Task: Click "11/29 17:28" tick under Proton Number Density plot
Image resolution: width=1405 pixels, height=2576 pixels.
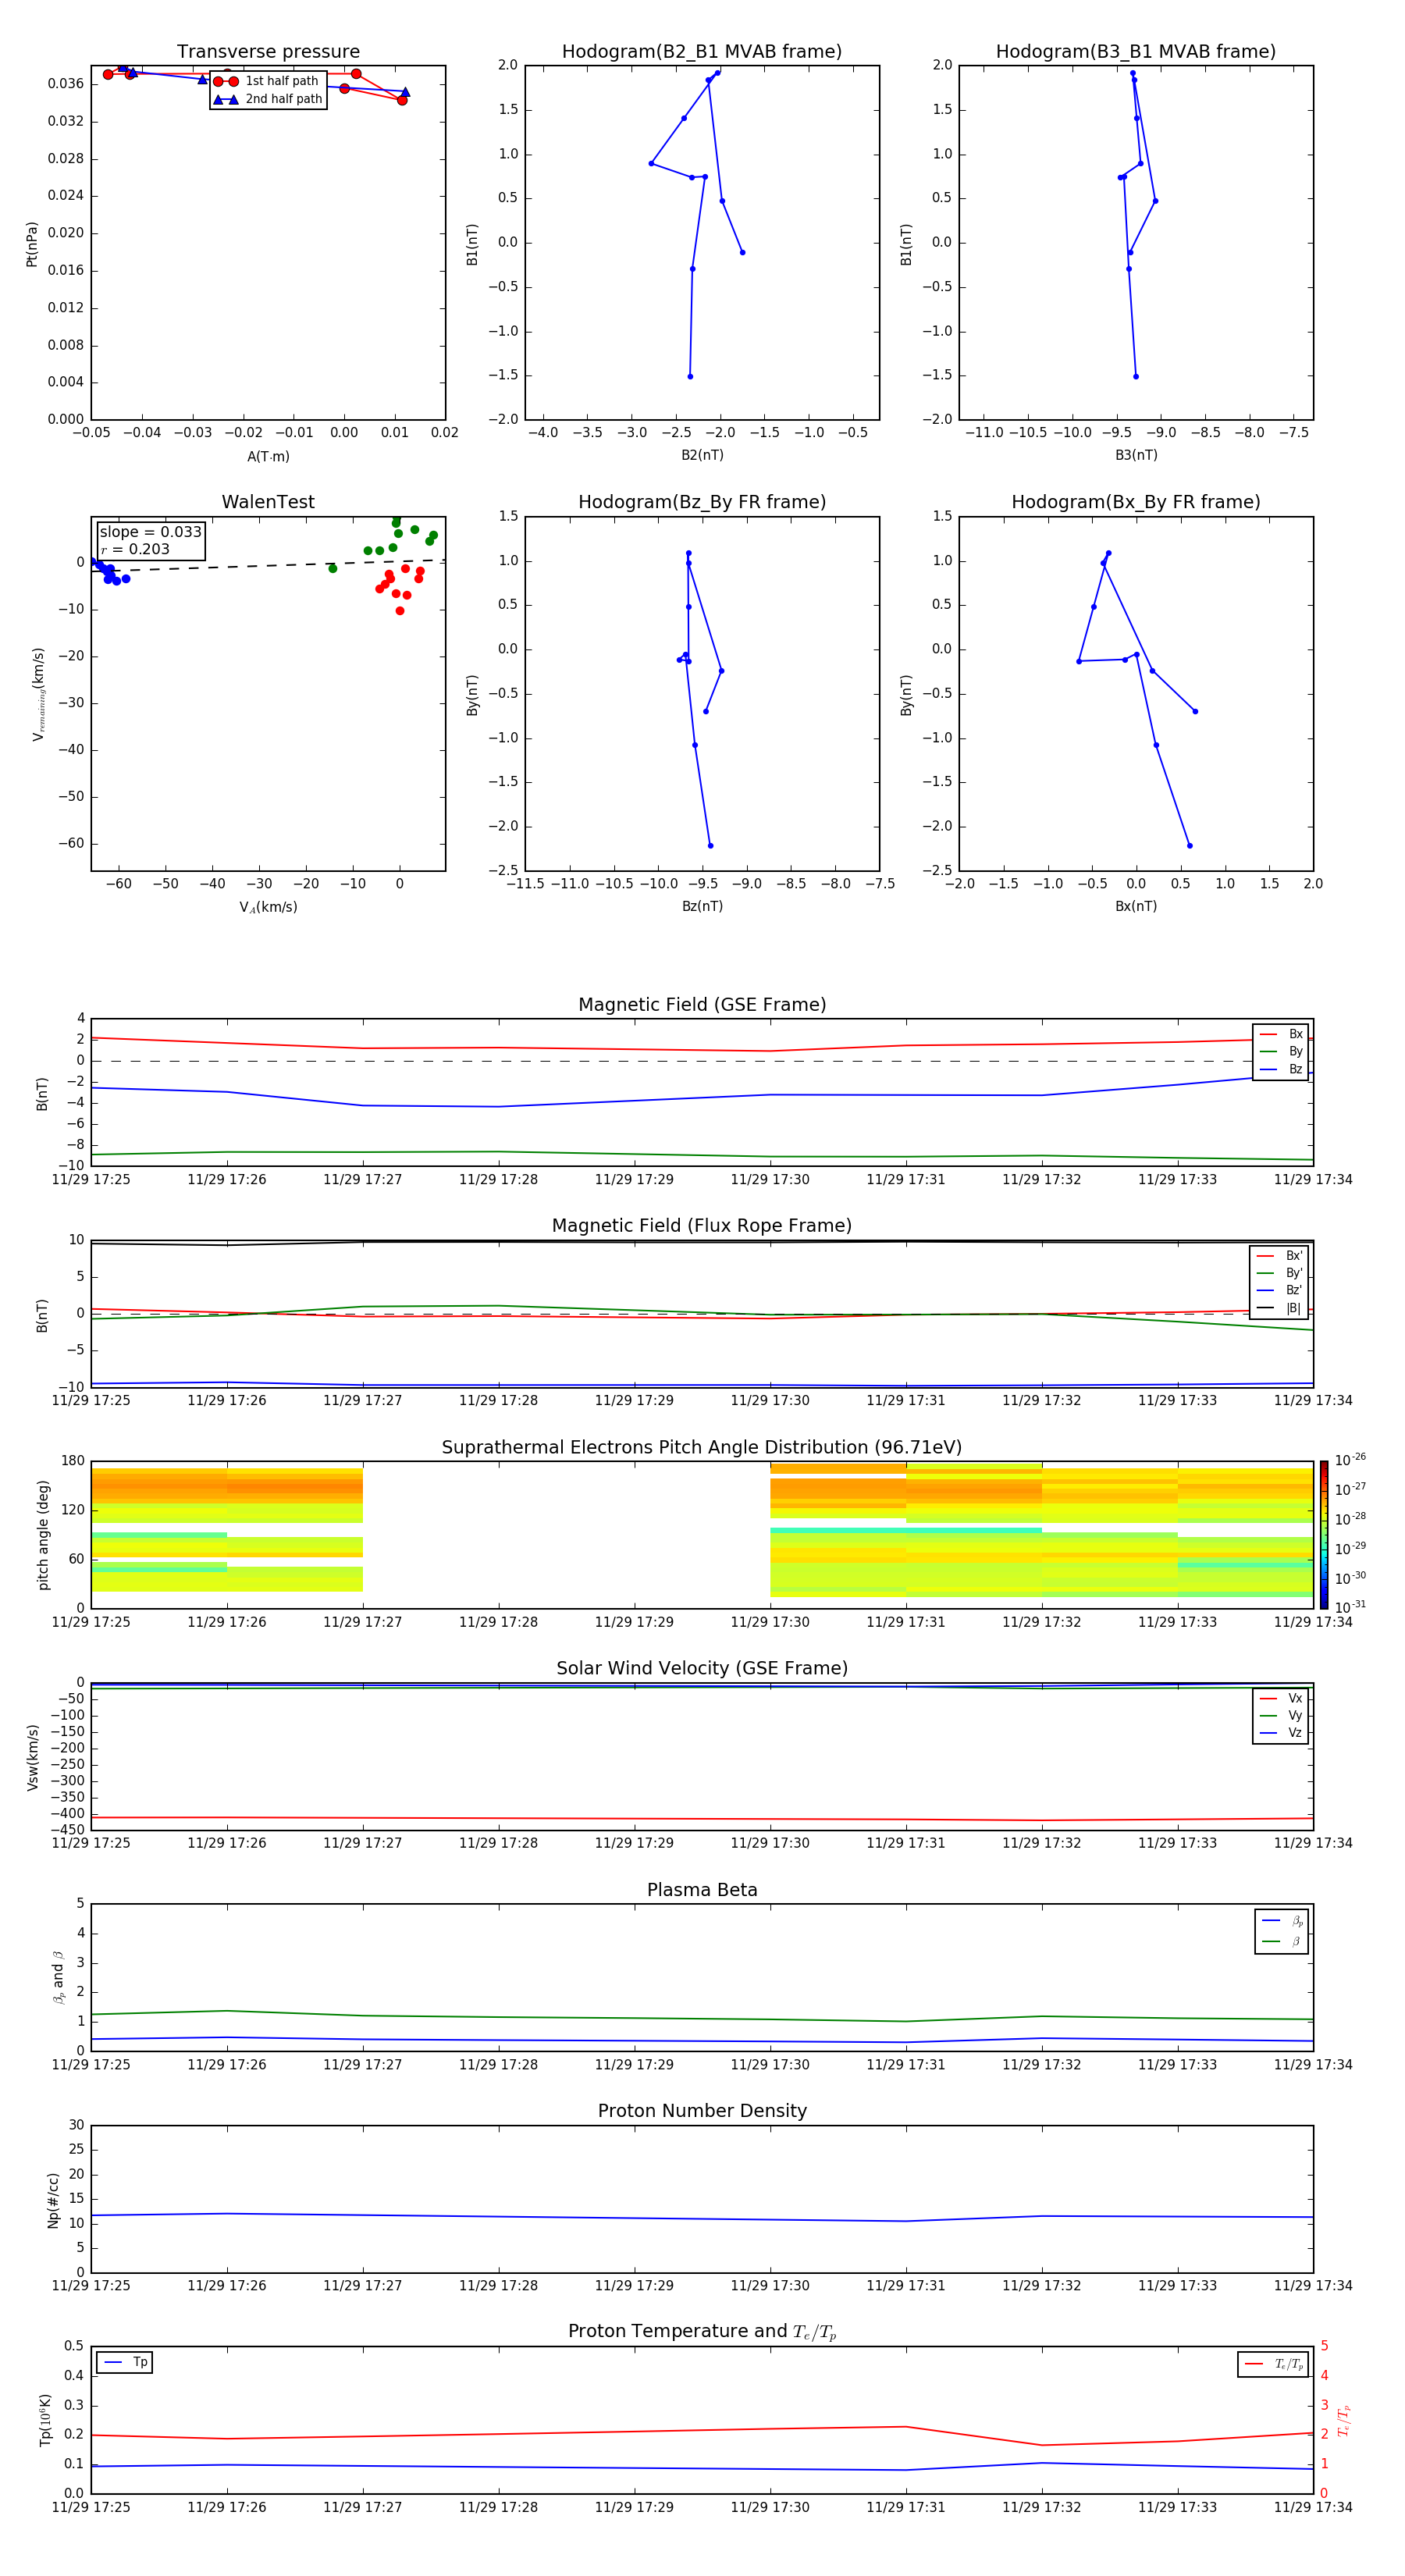Action: tap(498, 2286)
